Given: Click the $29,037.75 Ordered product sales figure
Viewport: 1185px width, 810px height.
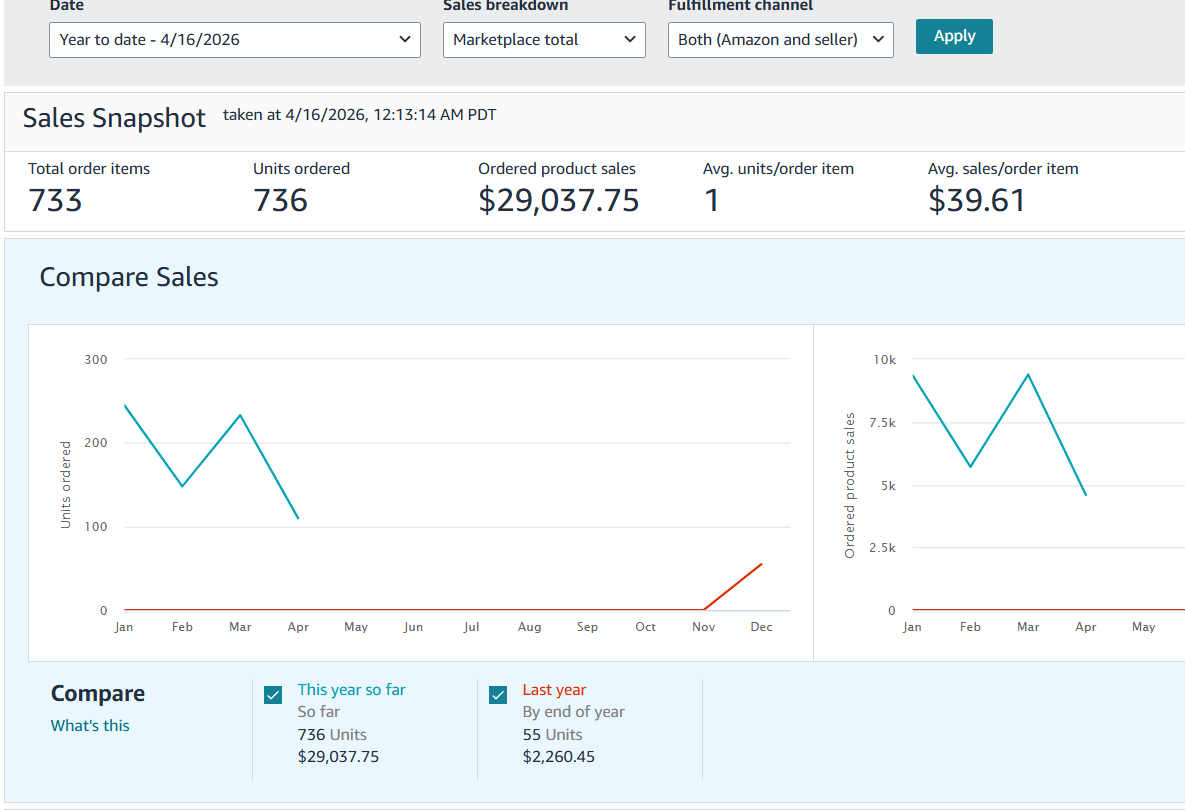Looking at the screenshot, I should 558,201.
